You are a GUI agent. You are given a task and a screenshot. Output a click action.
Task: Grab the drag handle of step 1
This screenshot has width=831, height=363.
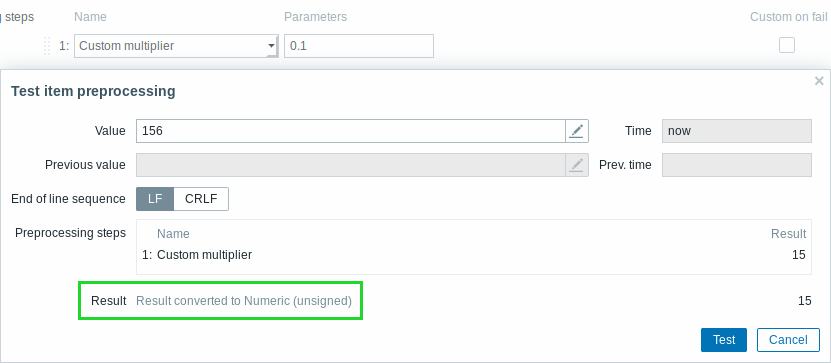(x=47, y=46)
